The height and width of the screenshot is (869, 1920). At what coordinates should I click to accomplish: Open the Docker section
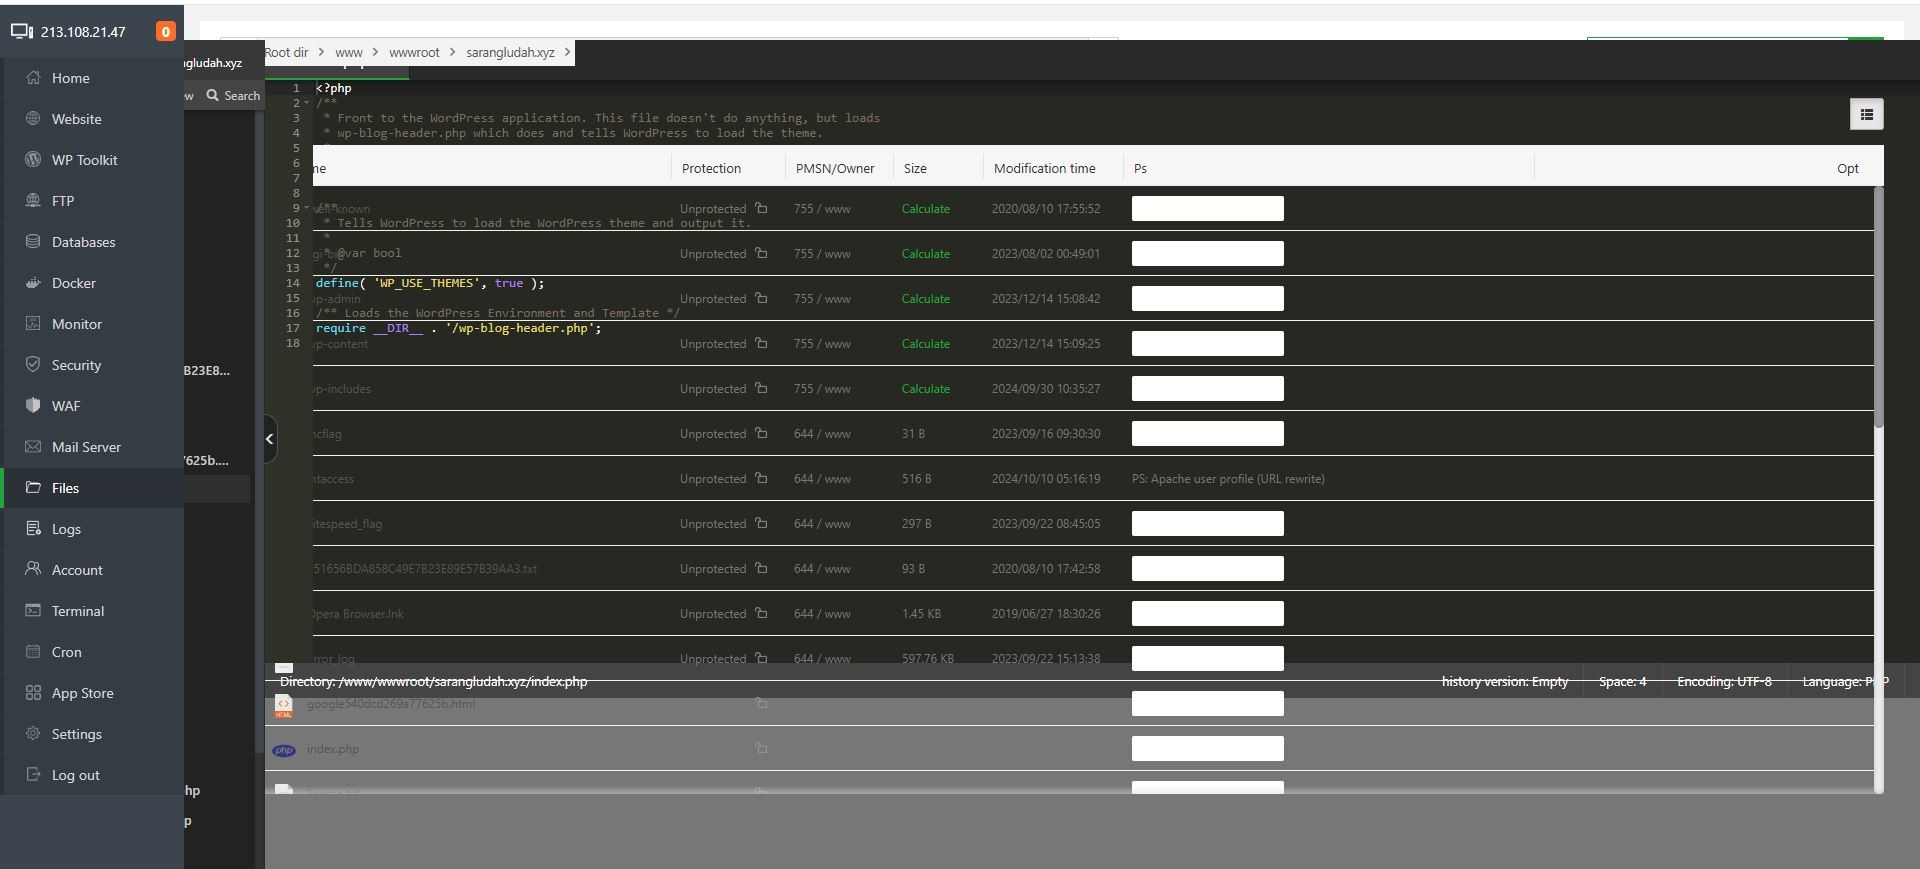73,283
